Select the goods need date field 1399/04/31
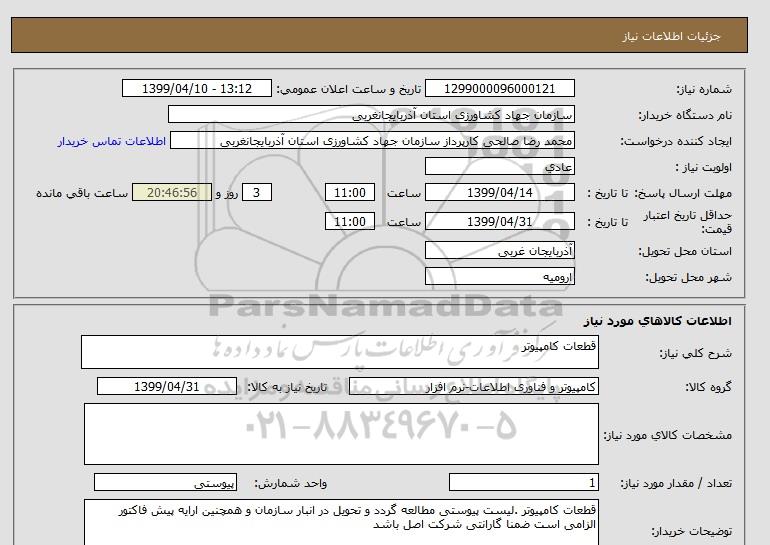Screen dimensions: 770x545 tap(167, 386)
